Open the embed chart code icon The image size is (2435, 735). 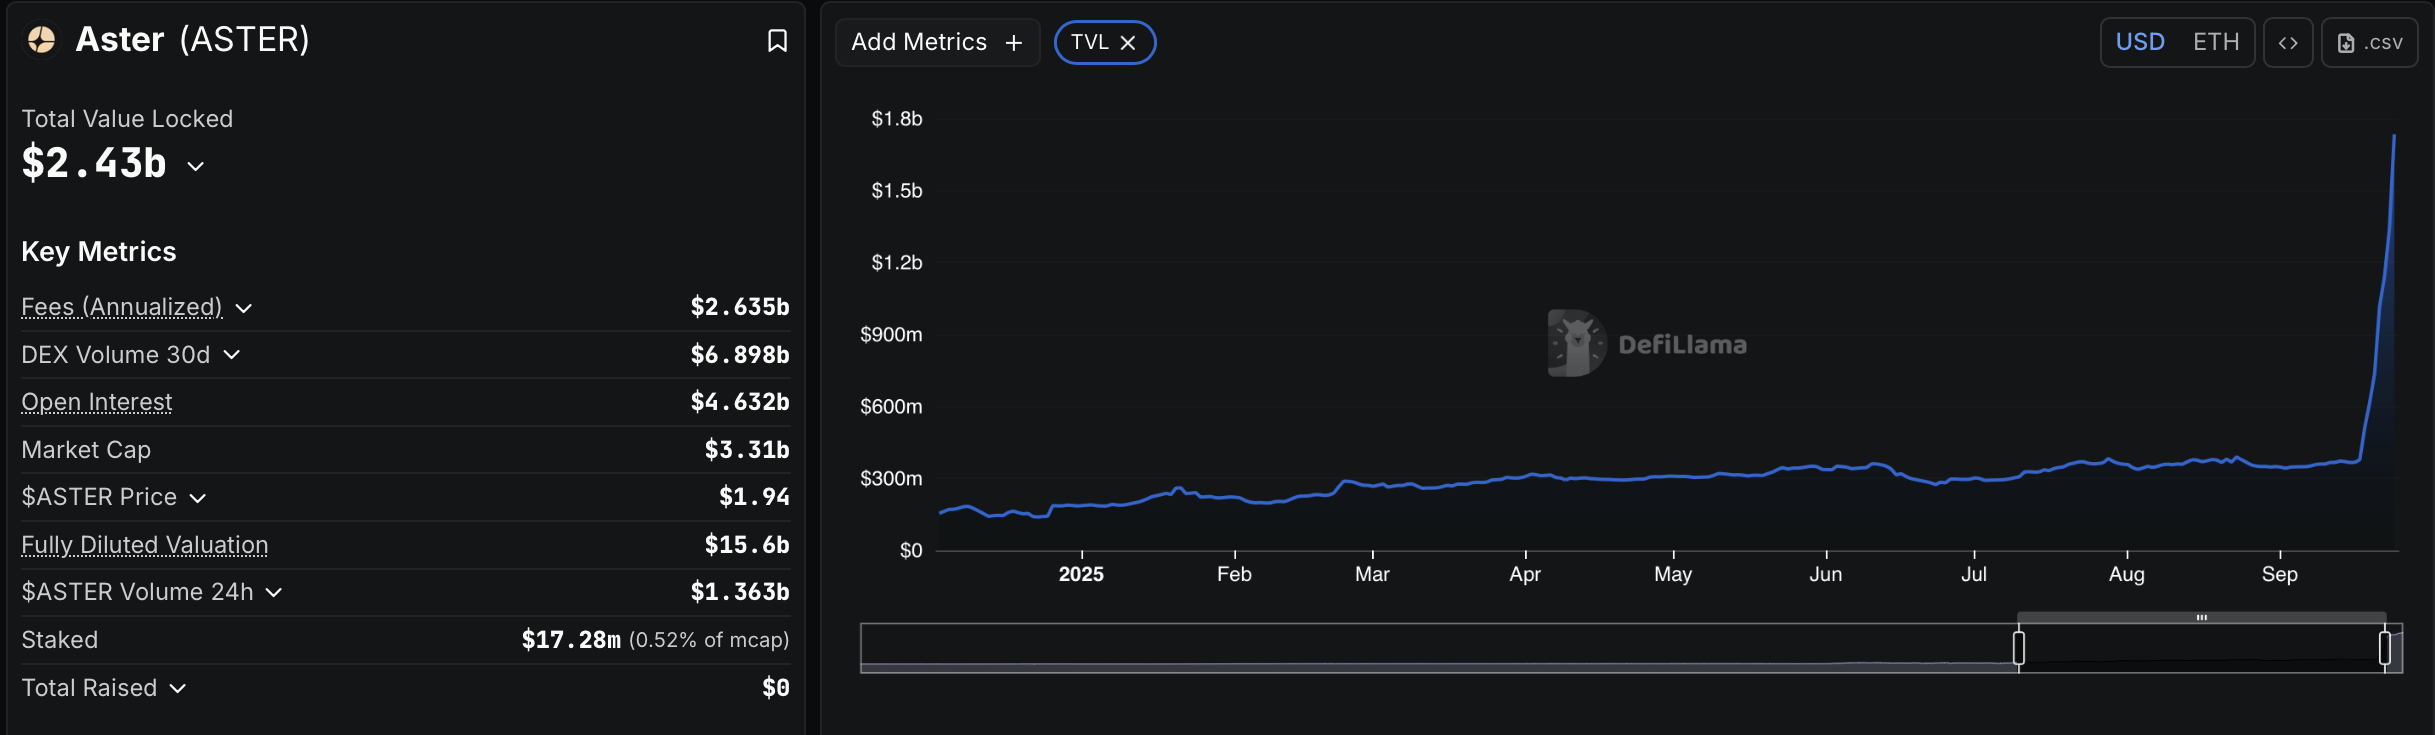2288,43
